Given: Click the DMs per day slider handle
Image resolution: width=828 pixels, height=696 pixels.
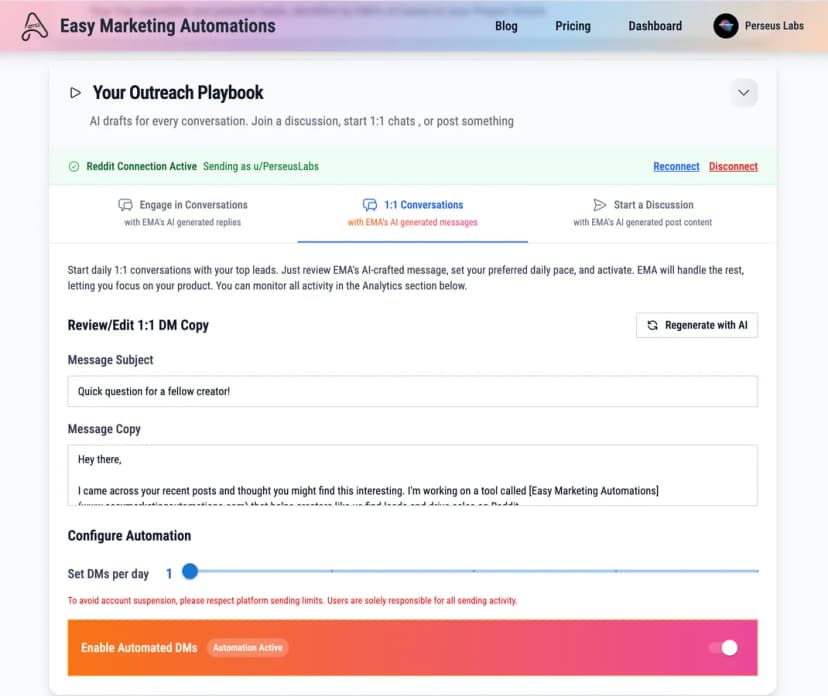Looking at the screenshot, I should [190, 571].
